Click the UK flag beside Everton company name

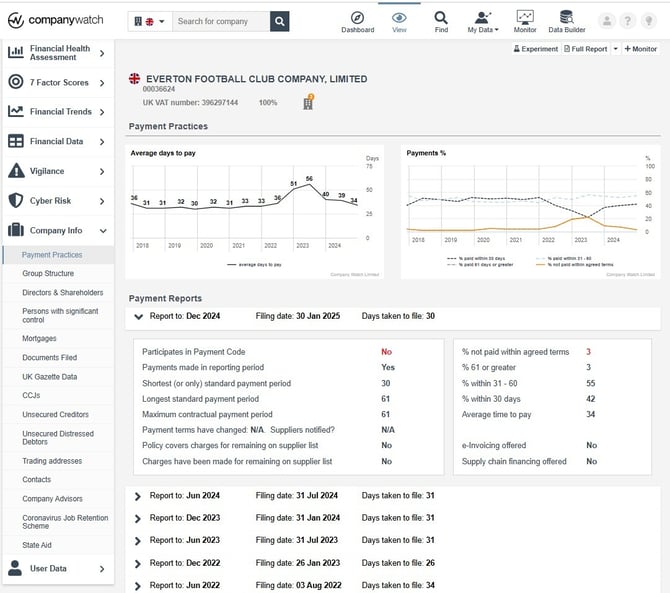click(135, 79)
